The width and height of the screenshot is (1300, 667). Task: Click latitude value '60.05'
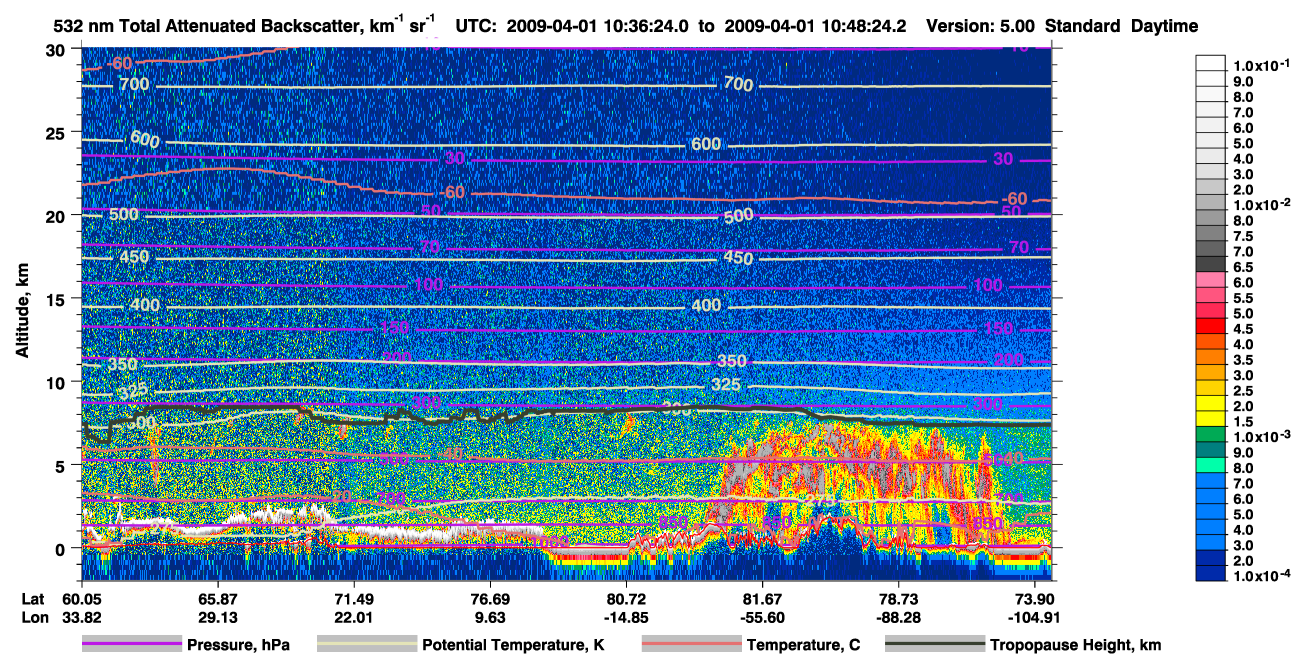pos(80,598)
